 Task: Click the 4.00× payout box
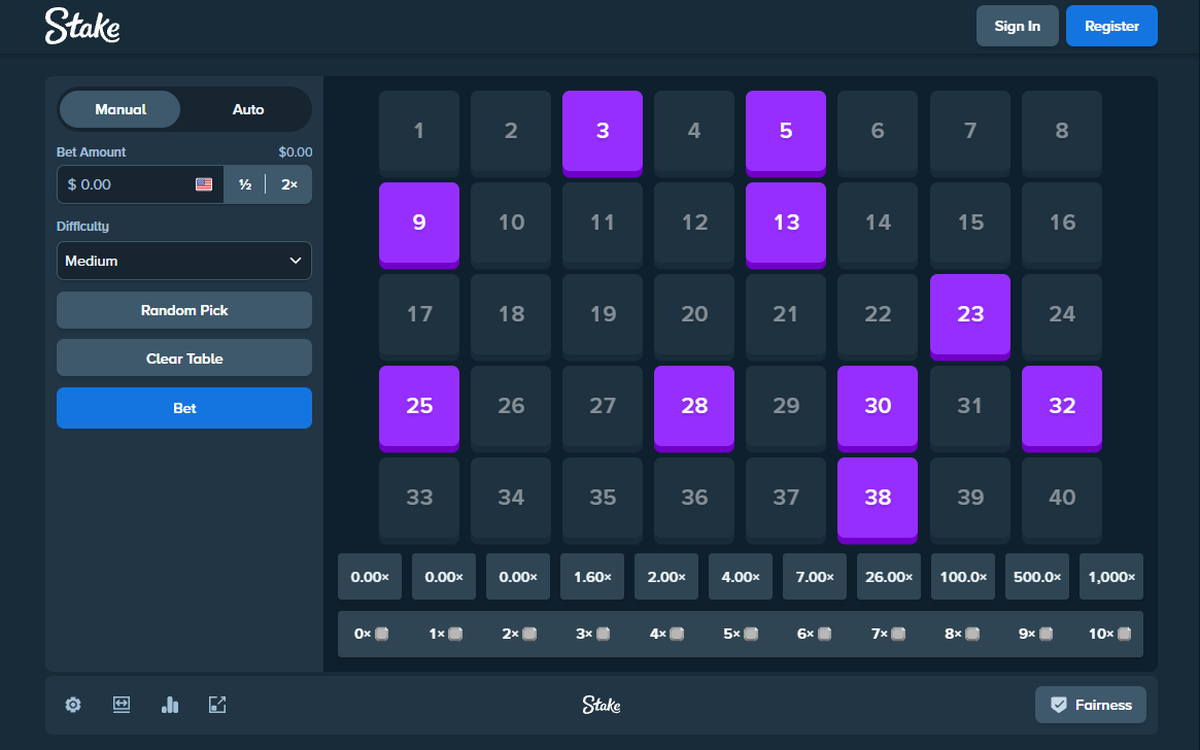pyautogui.click(x=740, y=577)
